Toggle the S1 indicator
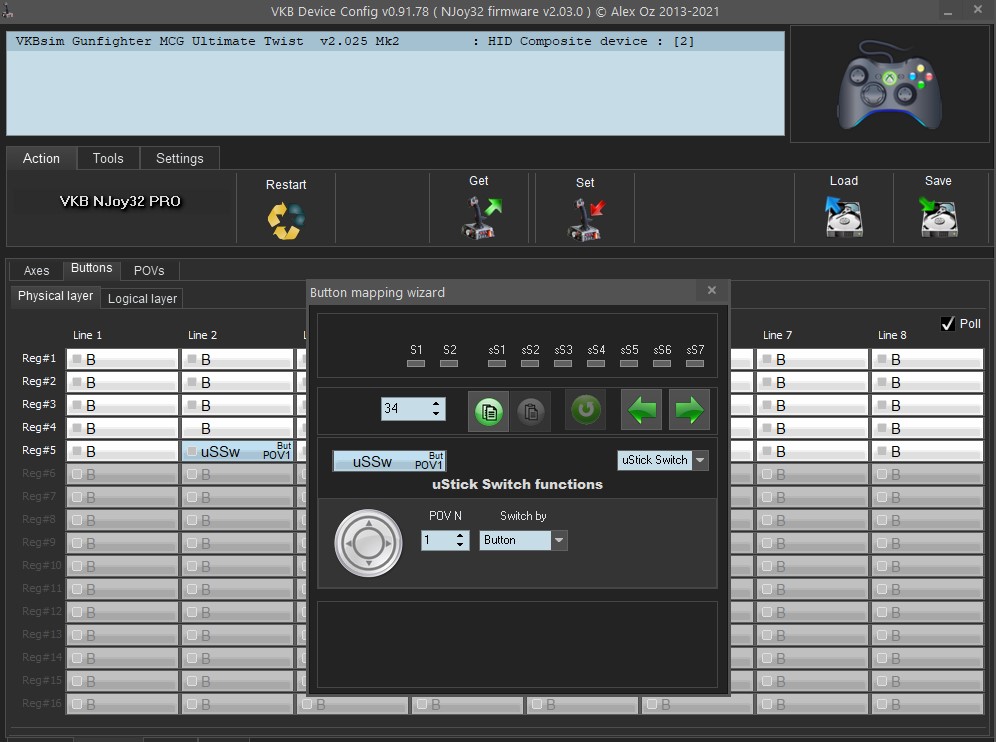Screen dimensions: 996x742 click(416, 363)
